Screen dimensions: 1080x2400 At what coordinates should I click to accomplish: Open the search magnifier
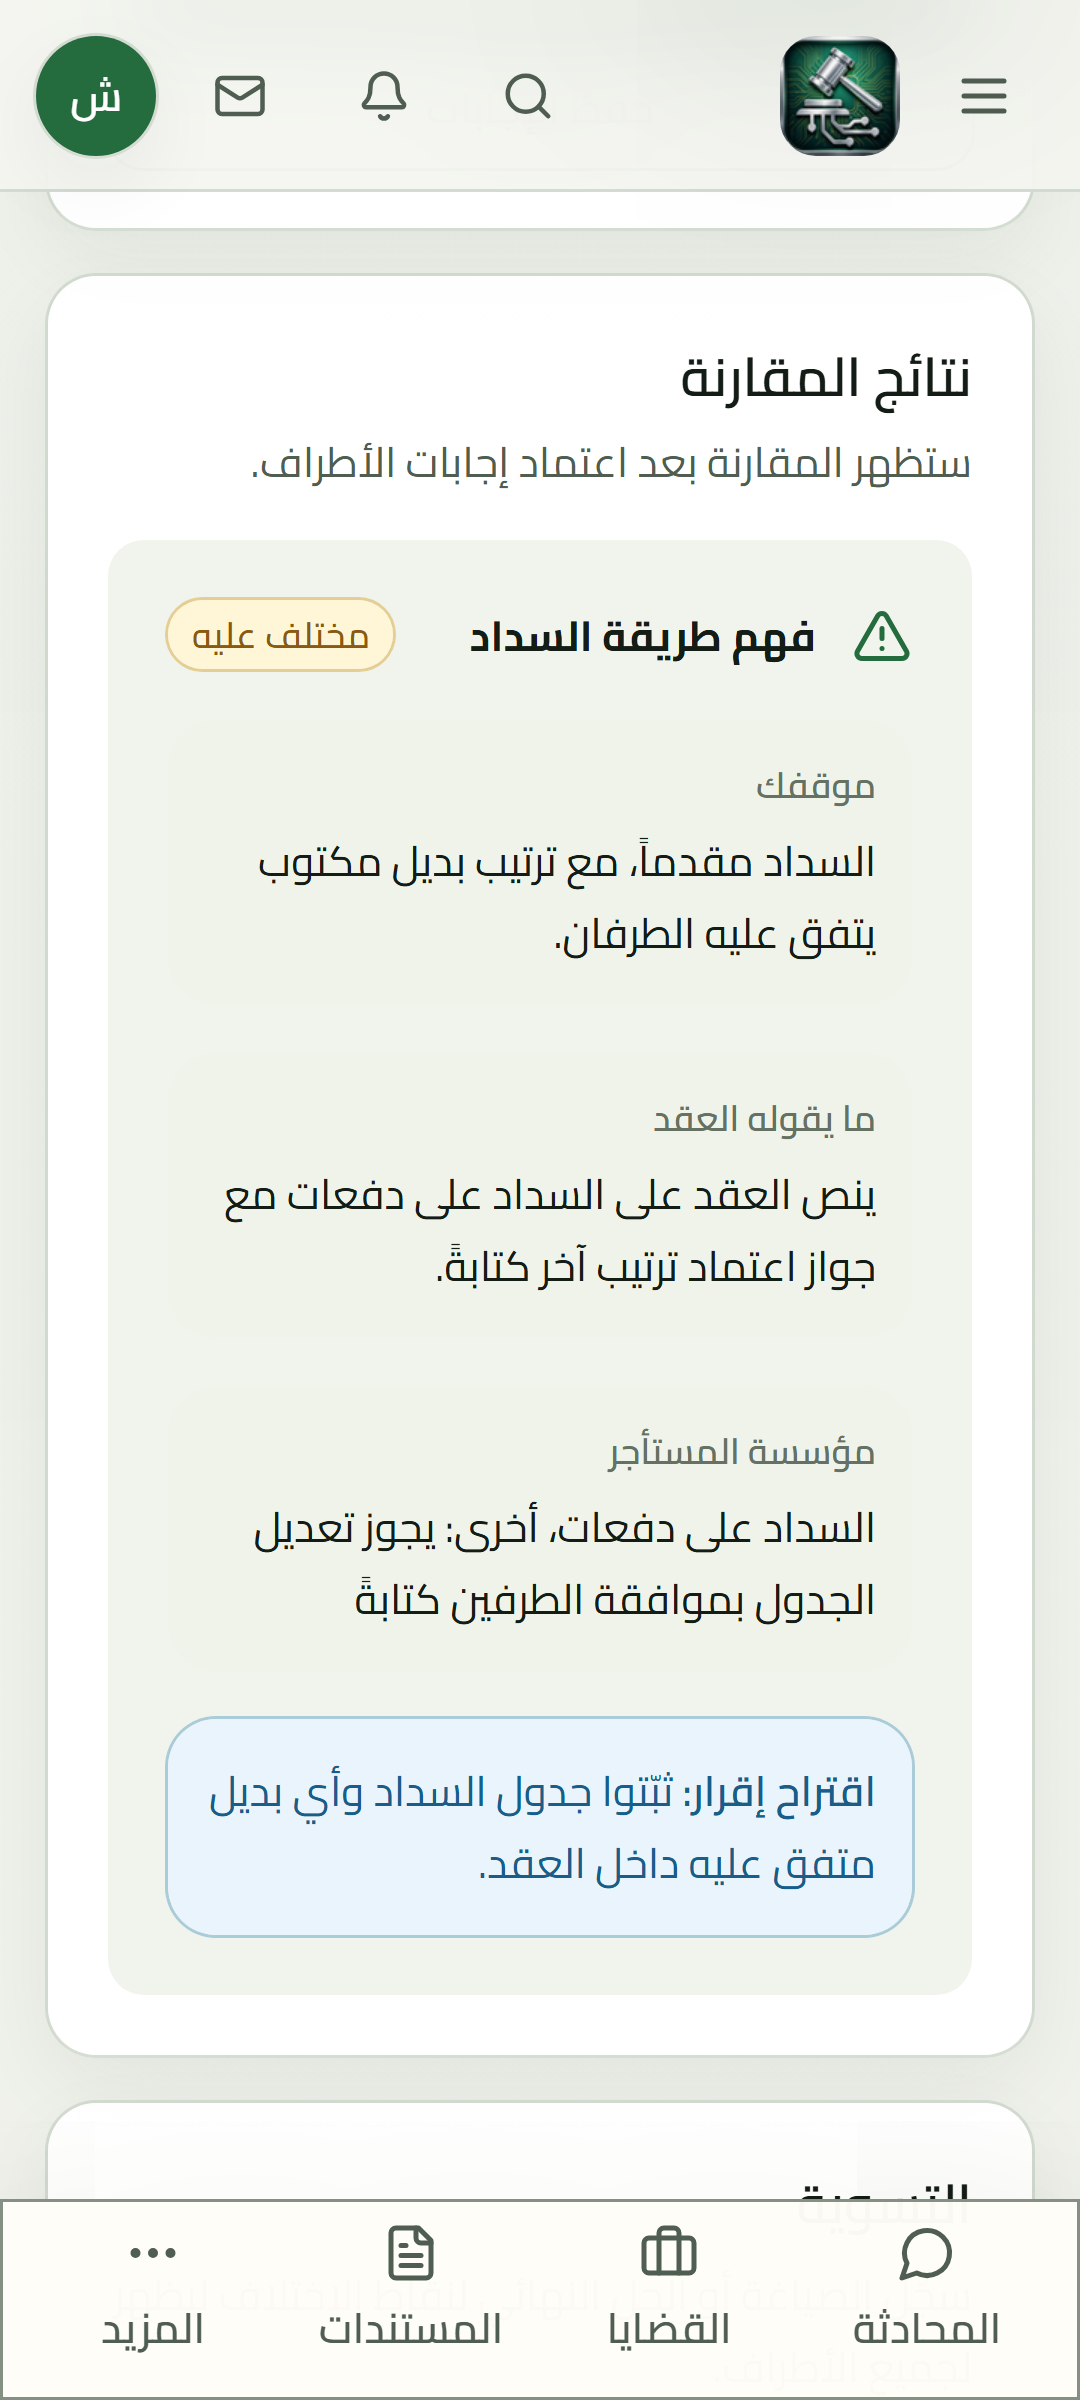[527, 96]
